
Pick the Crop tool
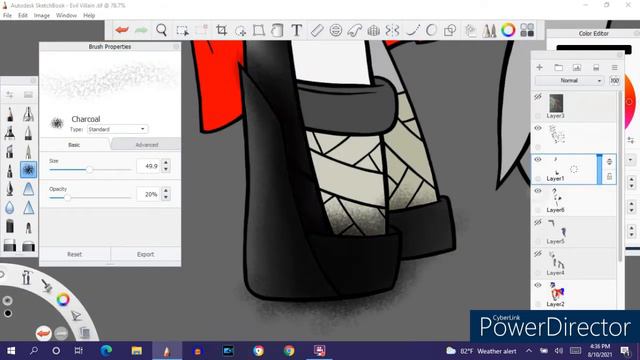point(221,30)
